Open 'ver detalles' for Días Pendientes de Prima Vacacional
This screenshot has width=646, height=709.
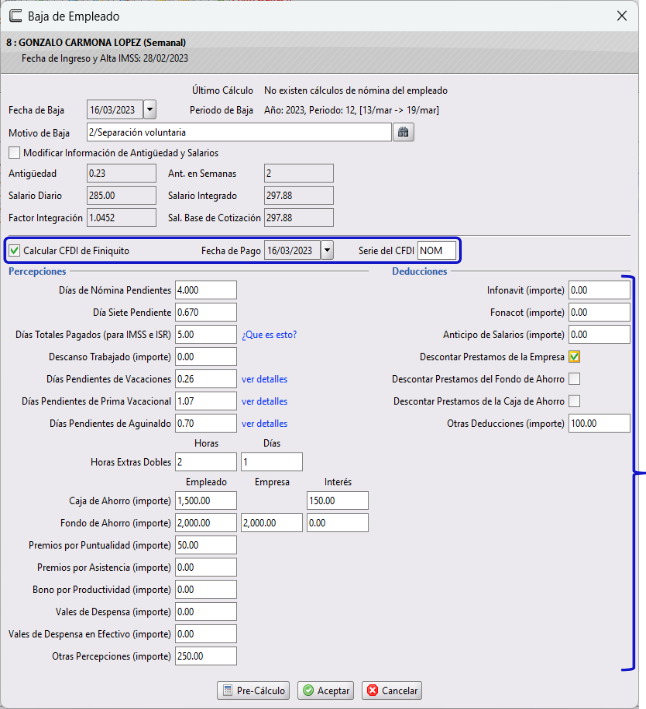[264, 401]
